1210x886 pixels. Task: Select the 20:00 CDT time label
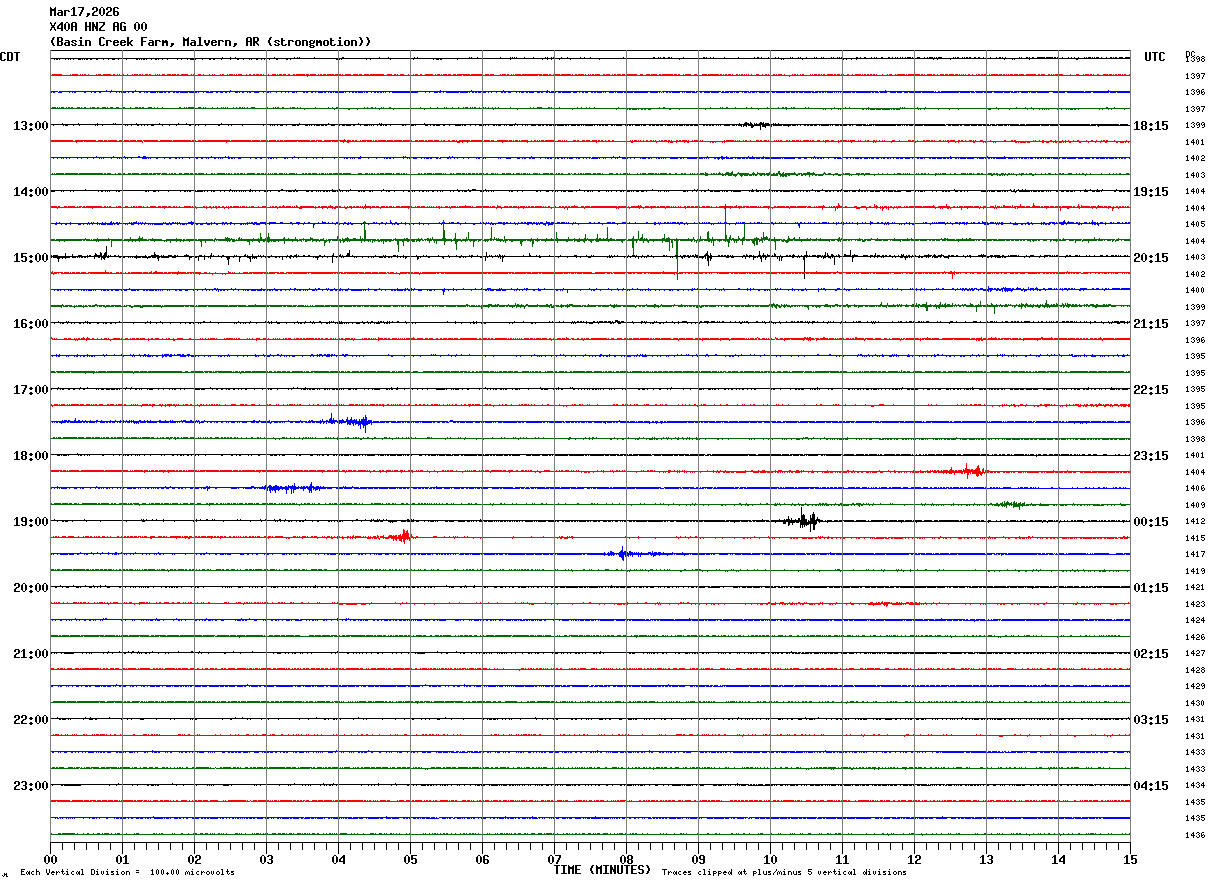30,587
